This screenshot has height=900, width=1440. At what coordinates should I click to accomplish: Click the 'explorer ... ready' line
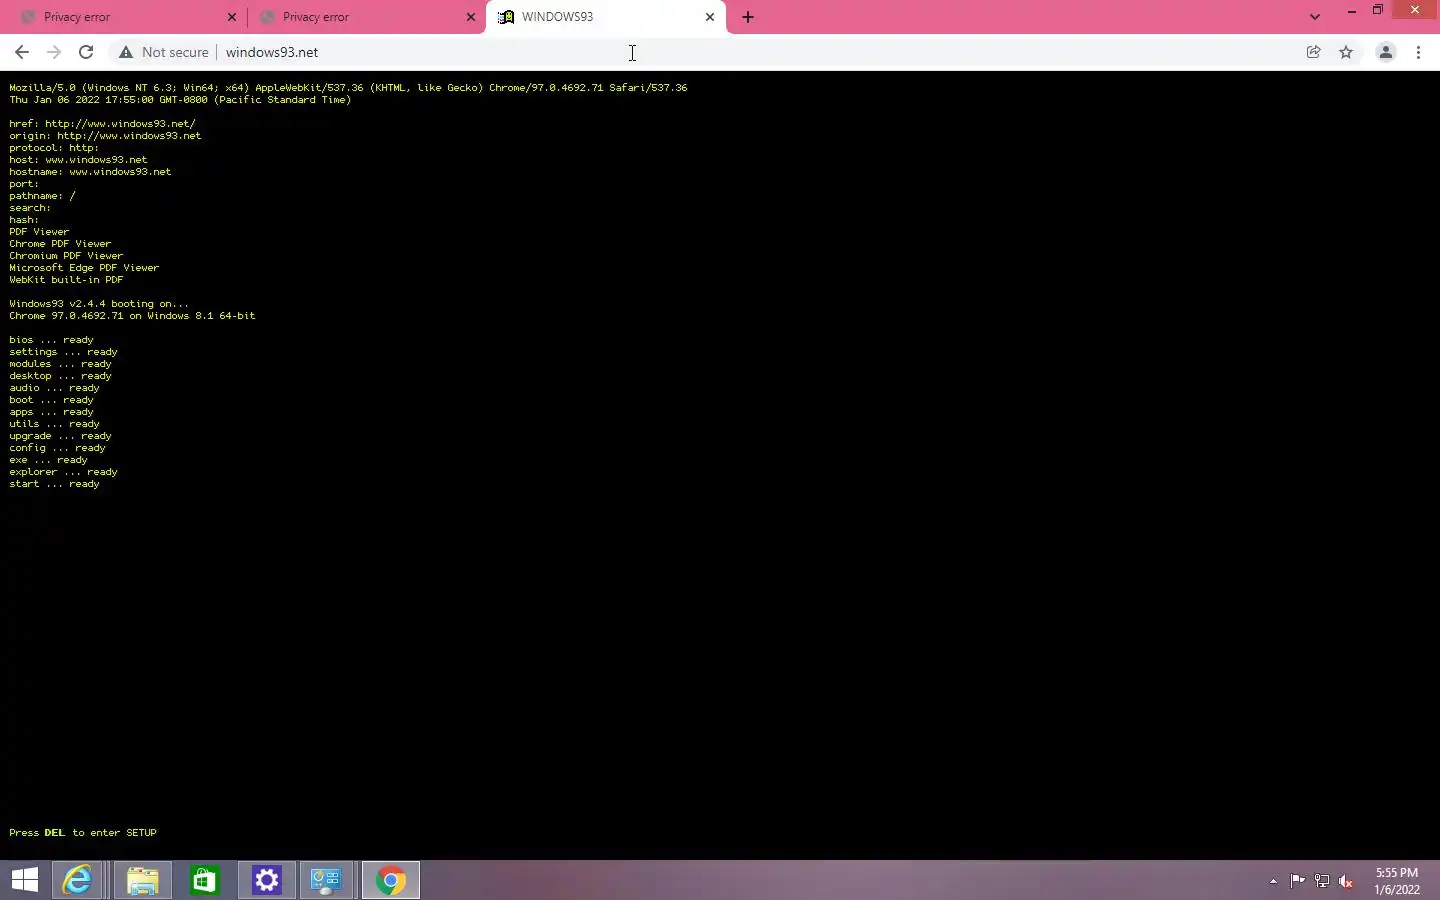coord(63,472)
